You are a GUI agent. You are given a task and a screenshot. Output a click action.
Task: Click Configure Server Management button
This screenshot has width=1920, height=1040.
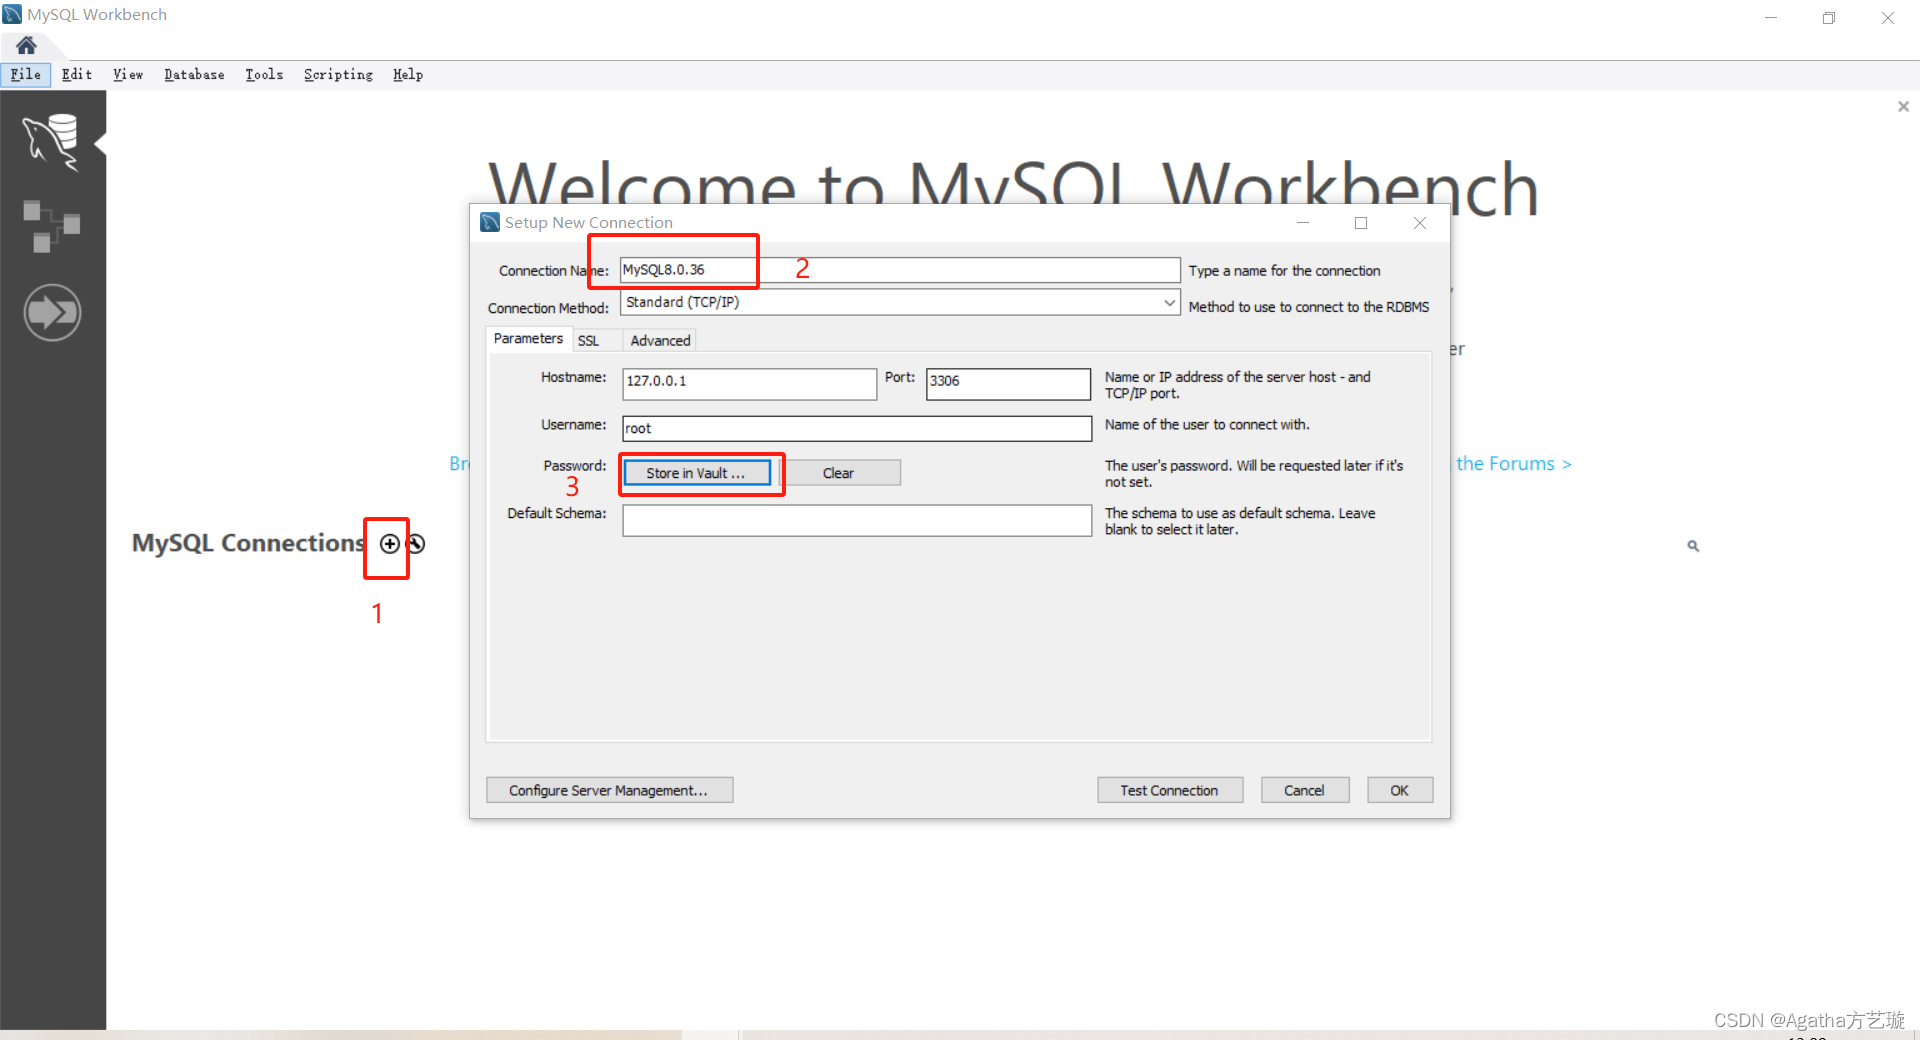pos(609,790)
